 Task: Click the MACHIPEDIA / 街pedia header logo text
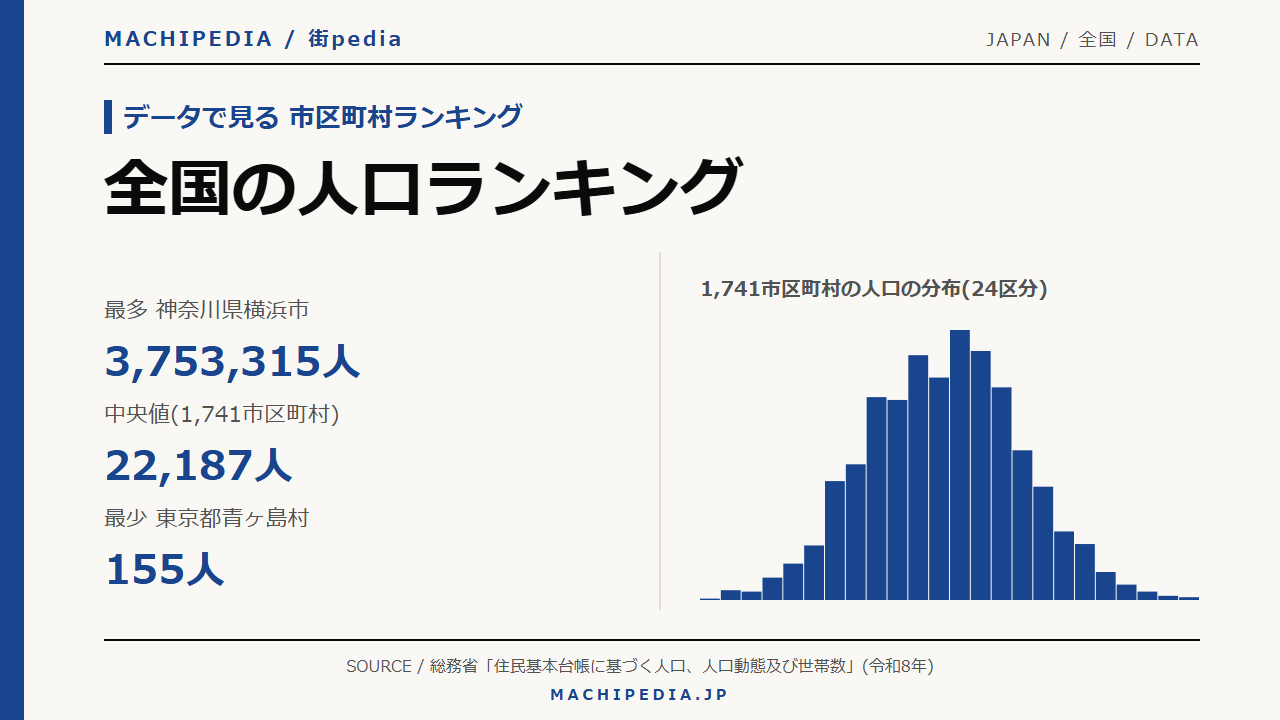click(x=253, y=39)
